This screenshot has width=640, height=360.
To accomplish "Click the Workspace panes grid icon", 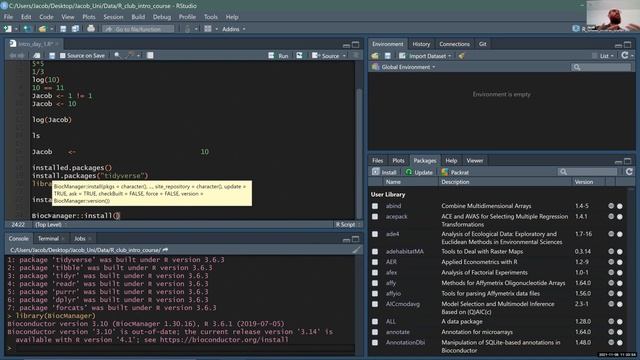I will click(x=208, y=29).
